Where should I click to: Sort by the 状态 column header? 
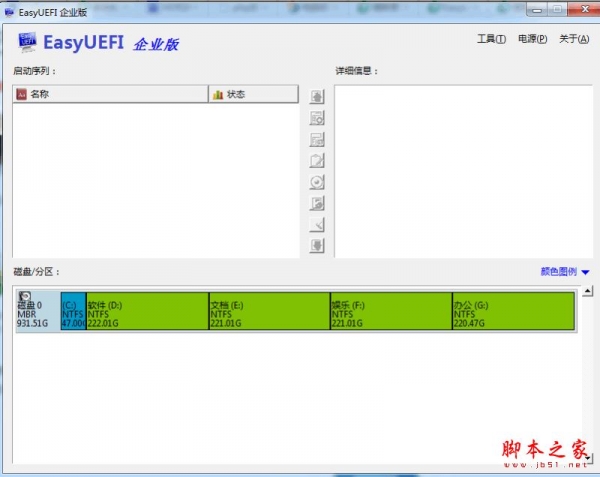coord(253,94)
